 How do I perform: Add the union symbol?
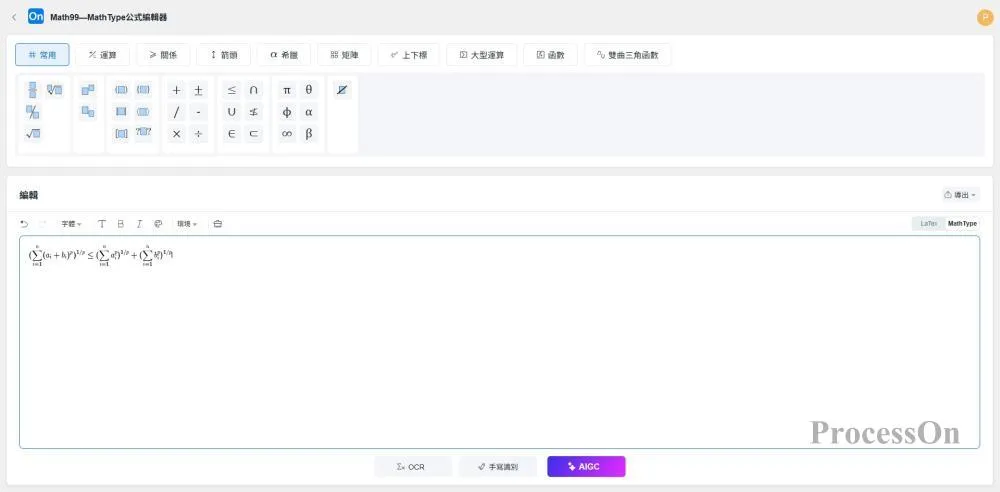coord(232,112)
